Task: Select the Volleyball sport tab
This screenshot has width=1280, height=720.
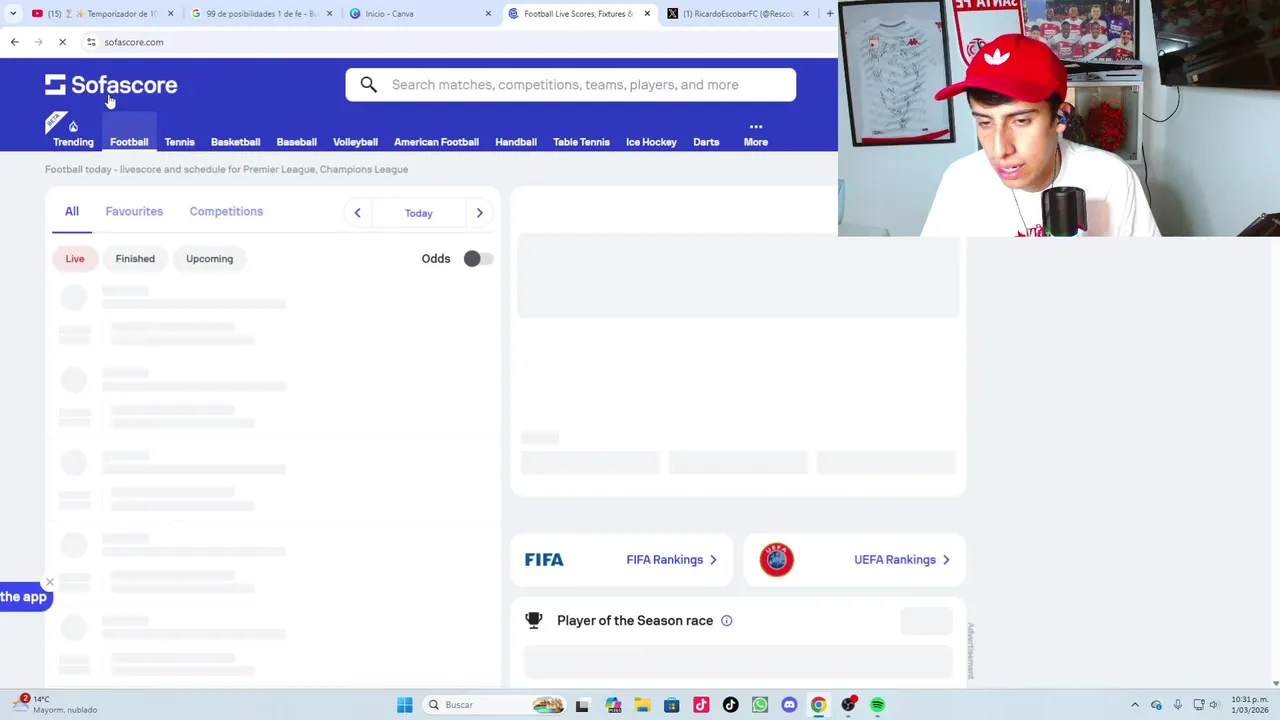Action: (x=355, y=142)
